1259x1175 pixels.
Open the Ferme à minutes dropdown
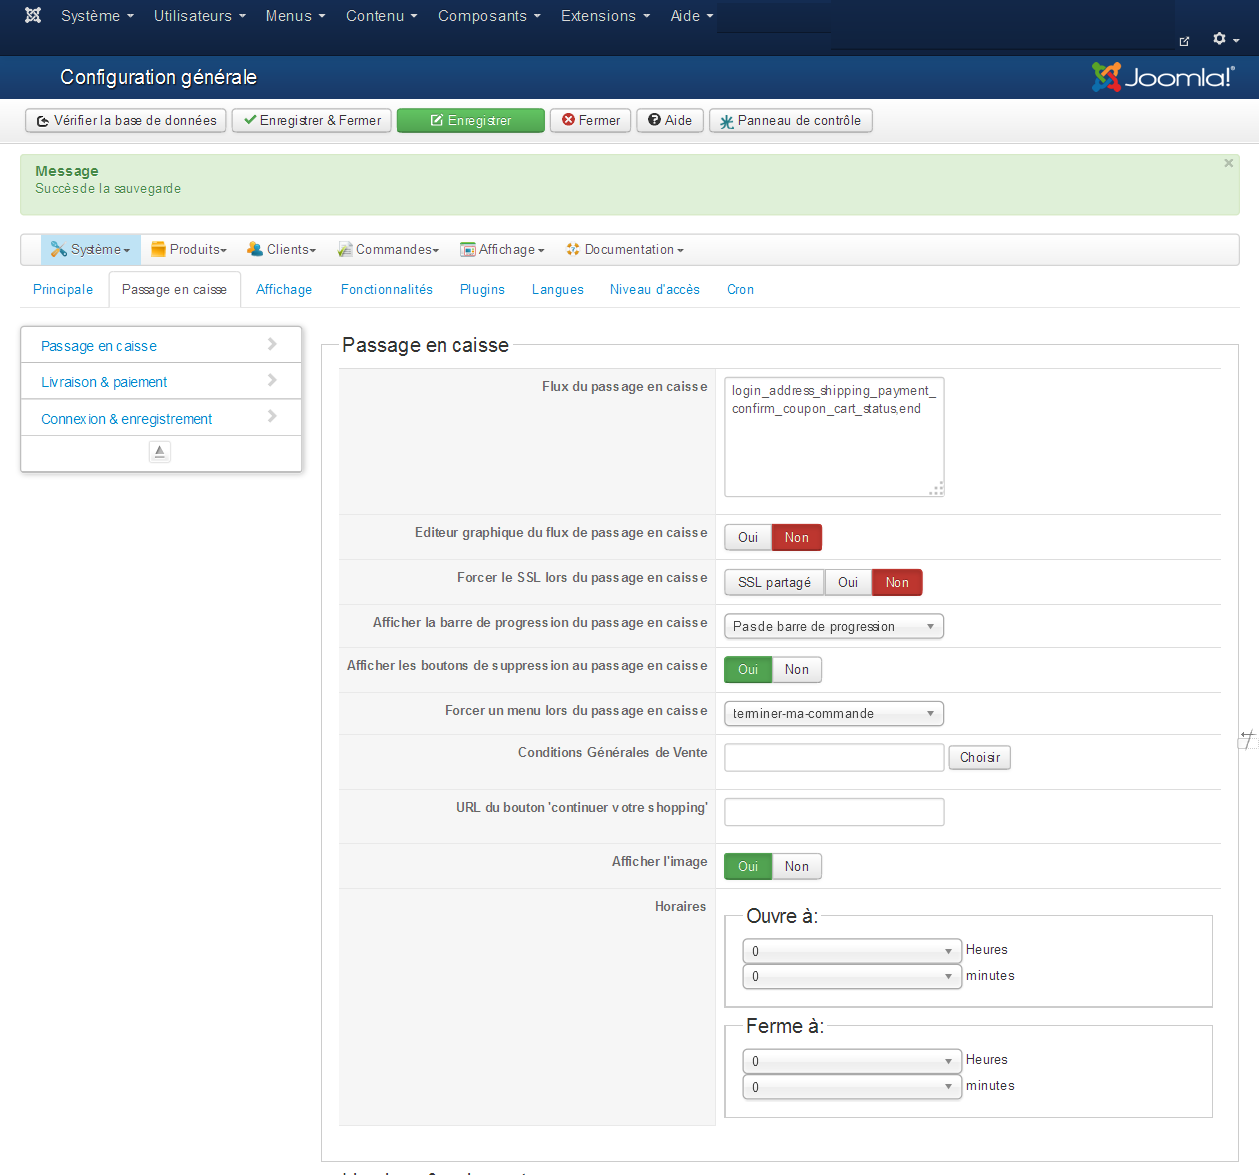click(852, 1086)
